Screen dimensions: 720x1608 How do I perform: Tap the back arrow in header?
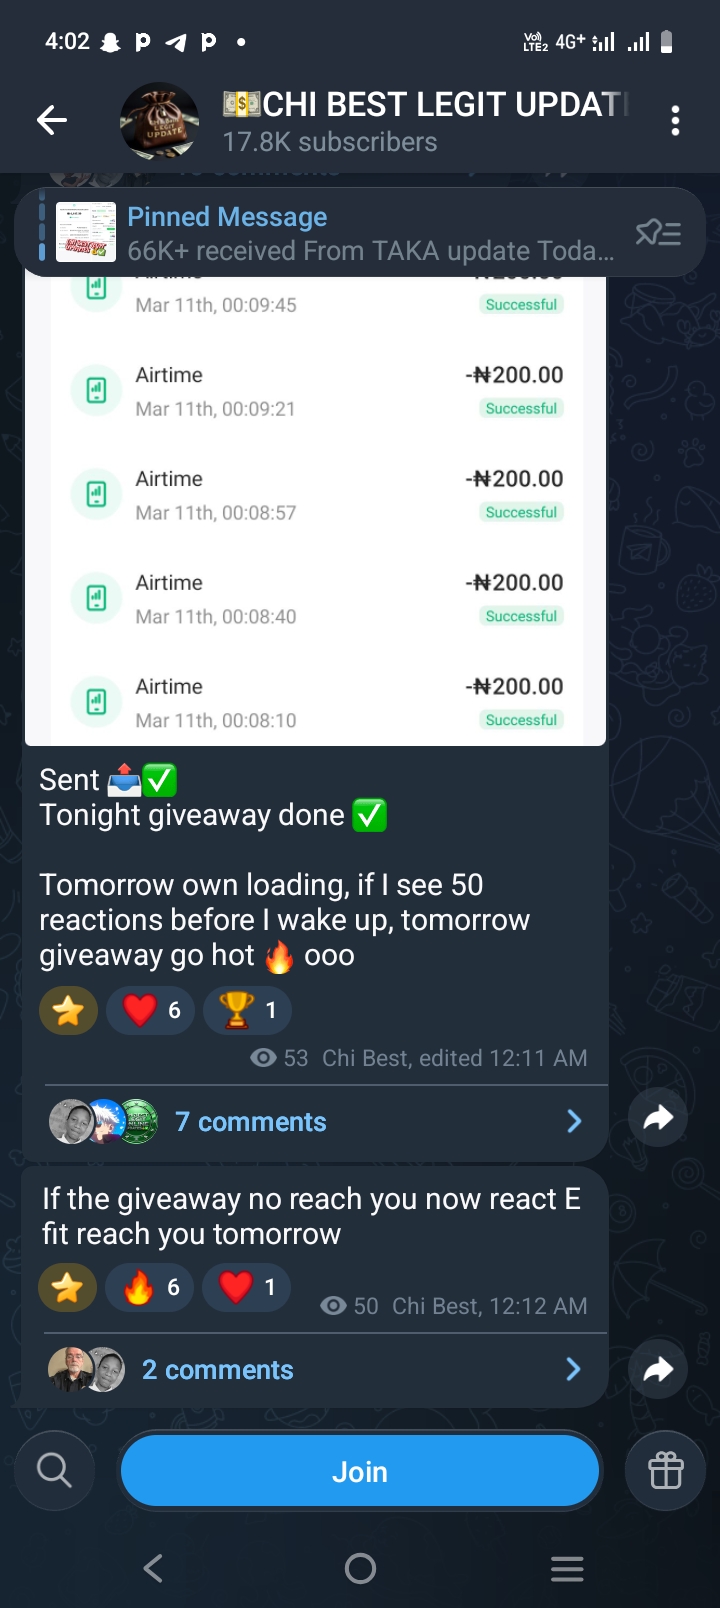52,121
